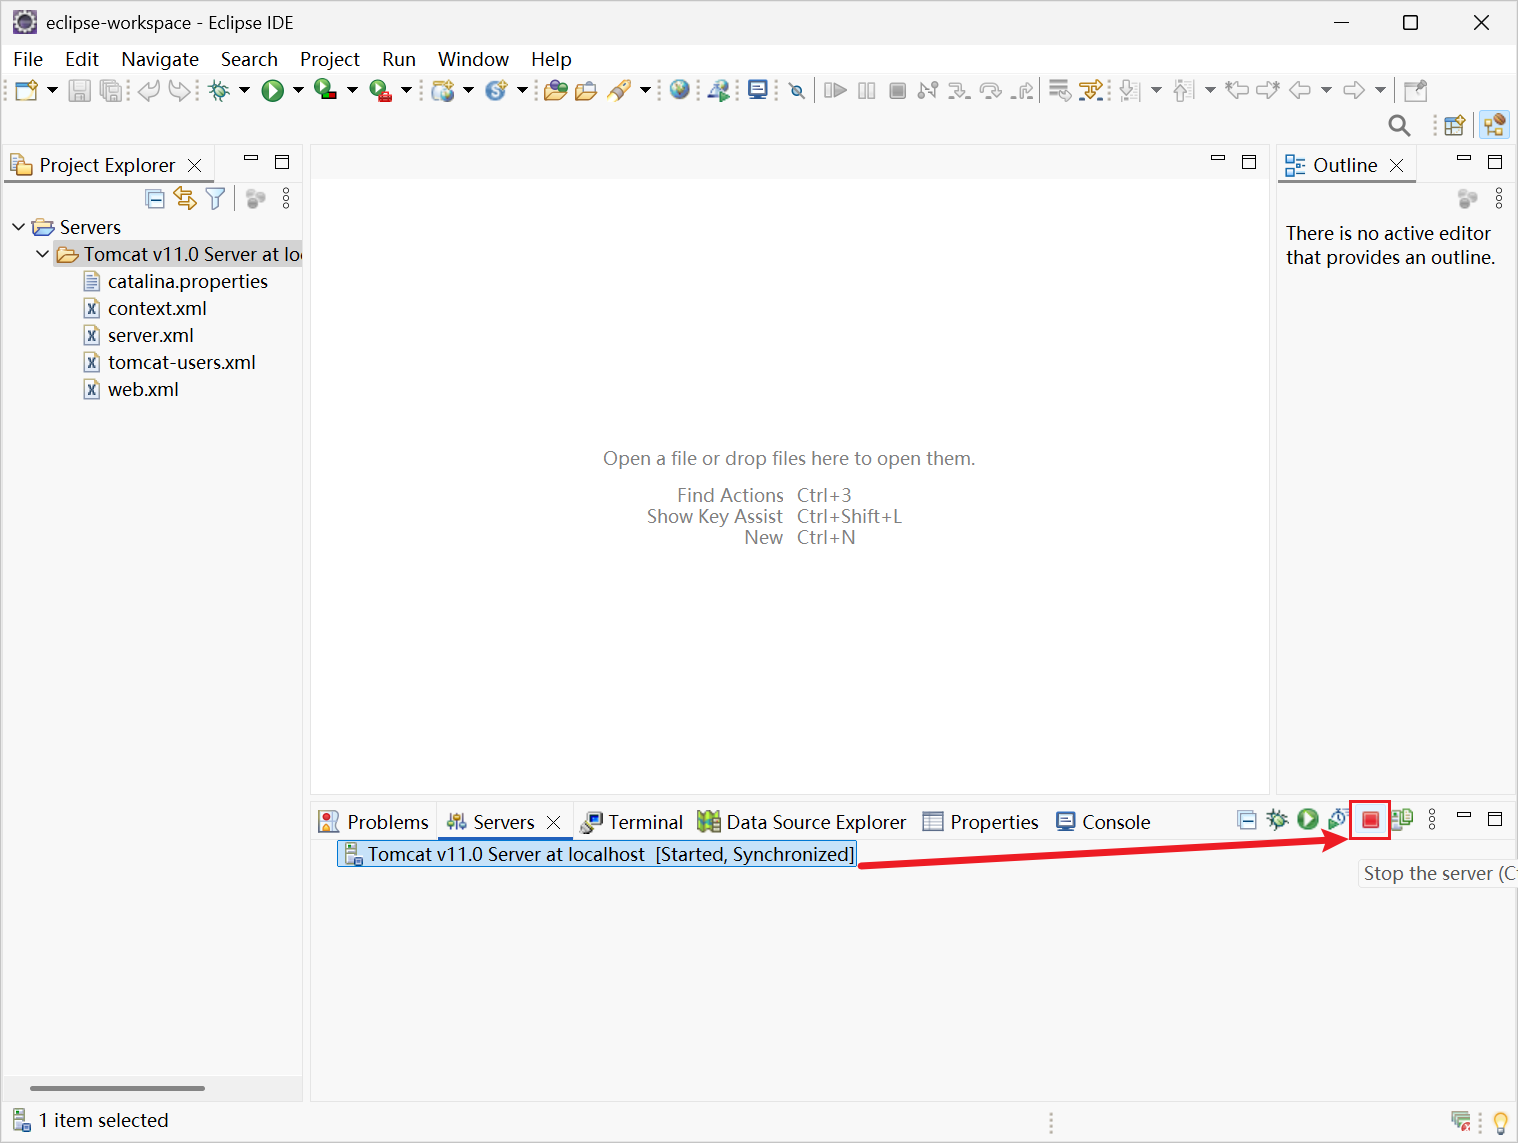
Task: Collapse the Servers tree node
Action: [x=19, y=227]
